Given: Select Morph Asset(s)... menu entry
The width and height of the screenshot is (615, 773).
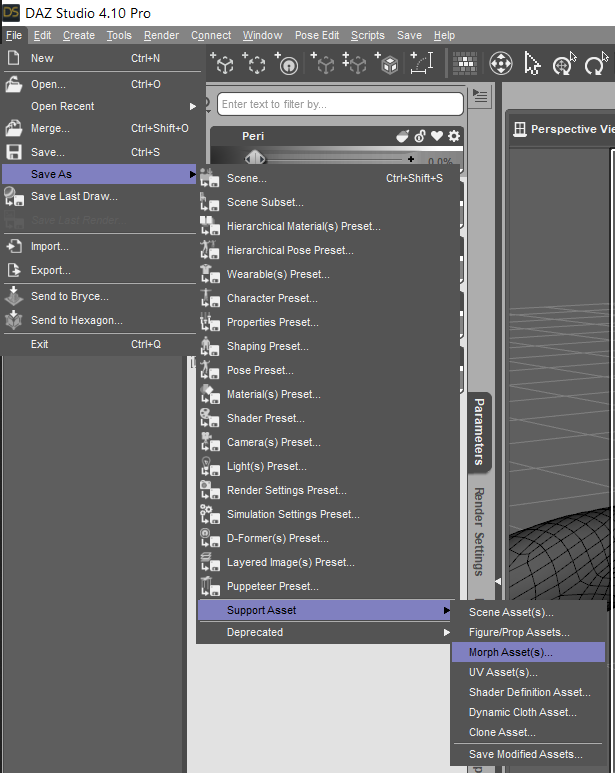Looking at the screenshot, I should click(x=528, y=652).
